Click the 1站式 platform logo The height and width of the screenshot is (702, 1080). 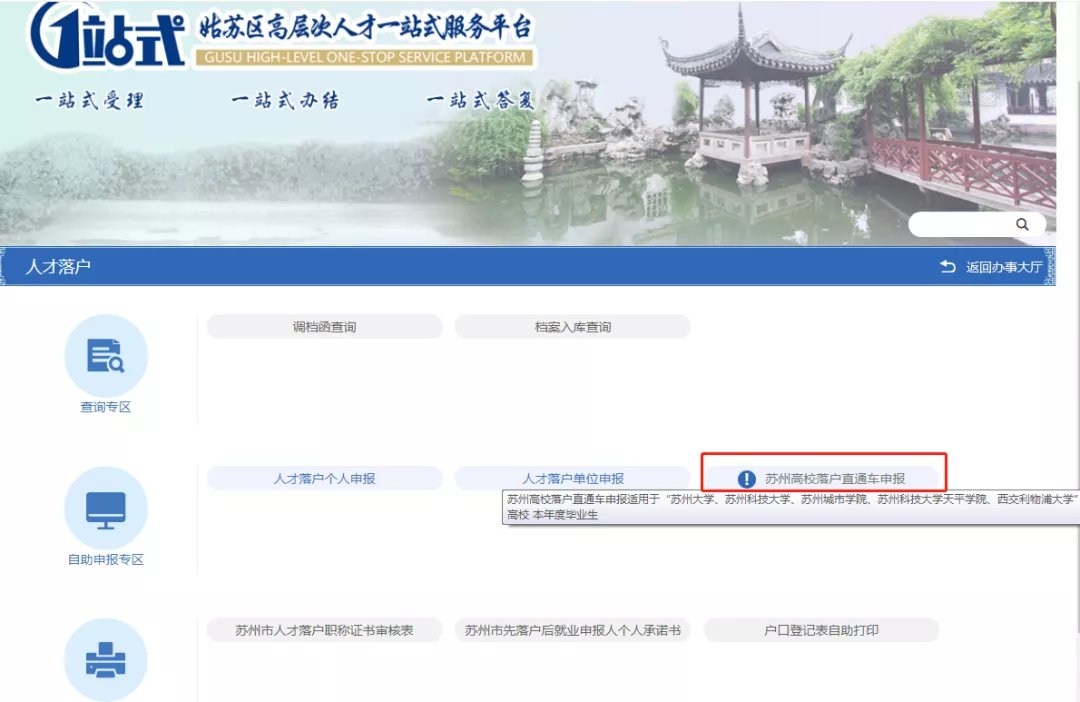[108, 37]
